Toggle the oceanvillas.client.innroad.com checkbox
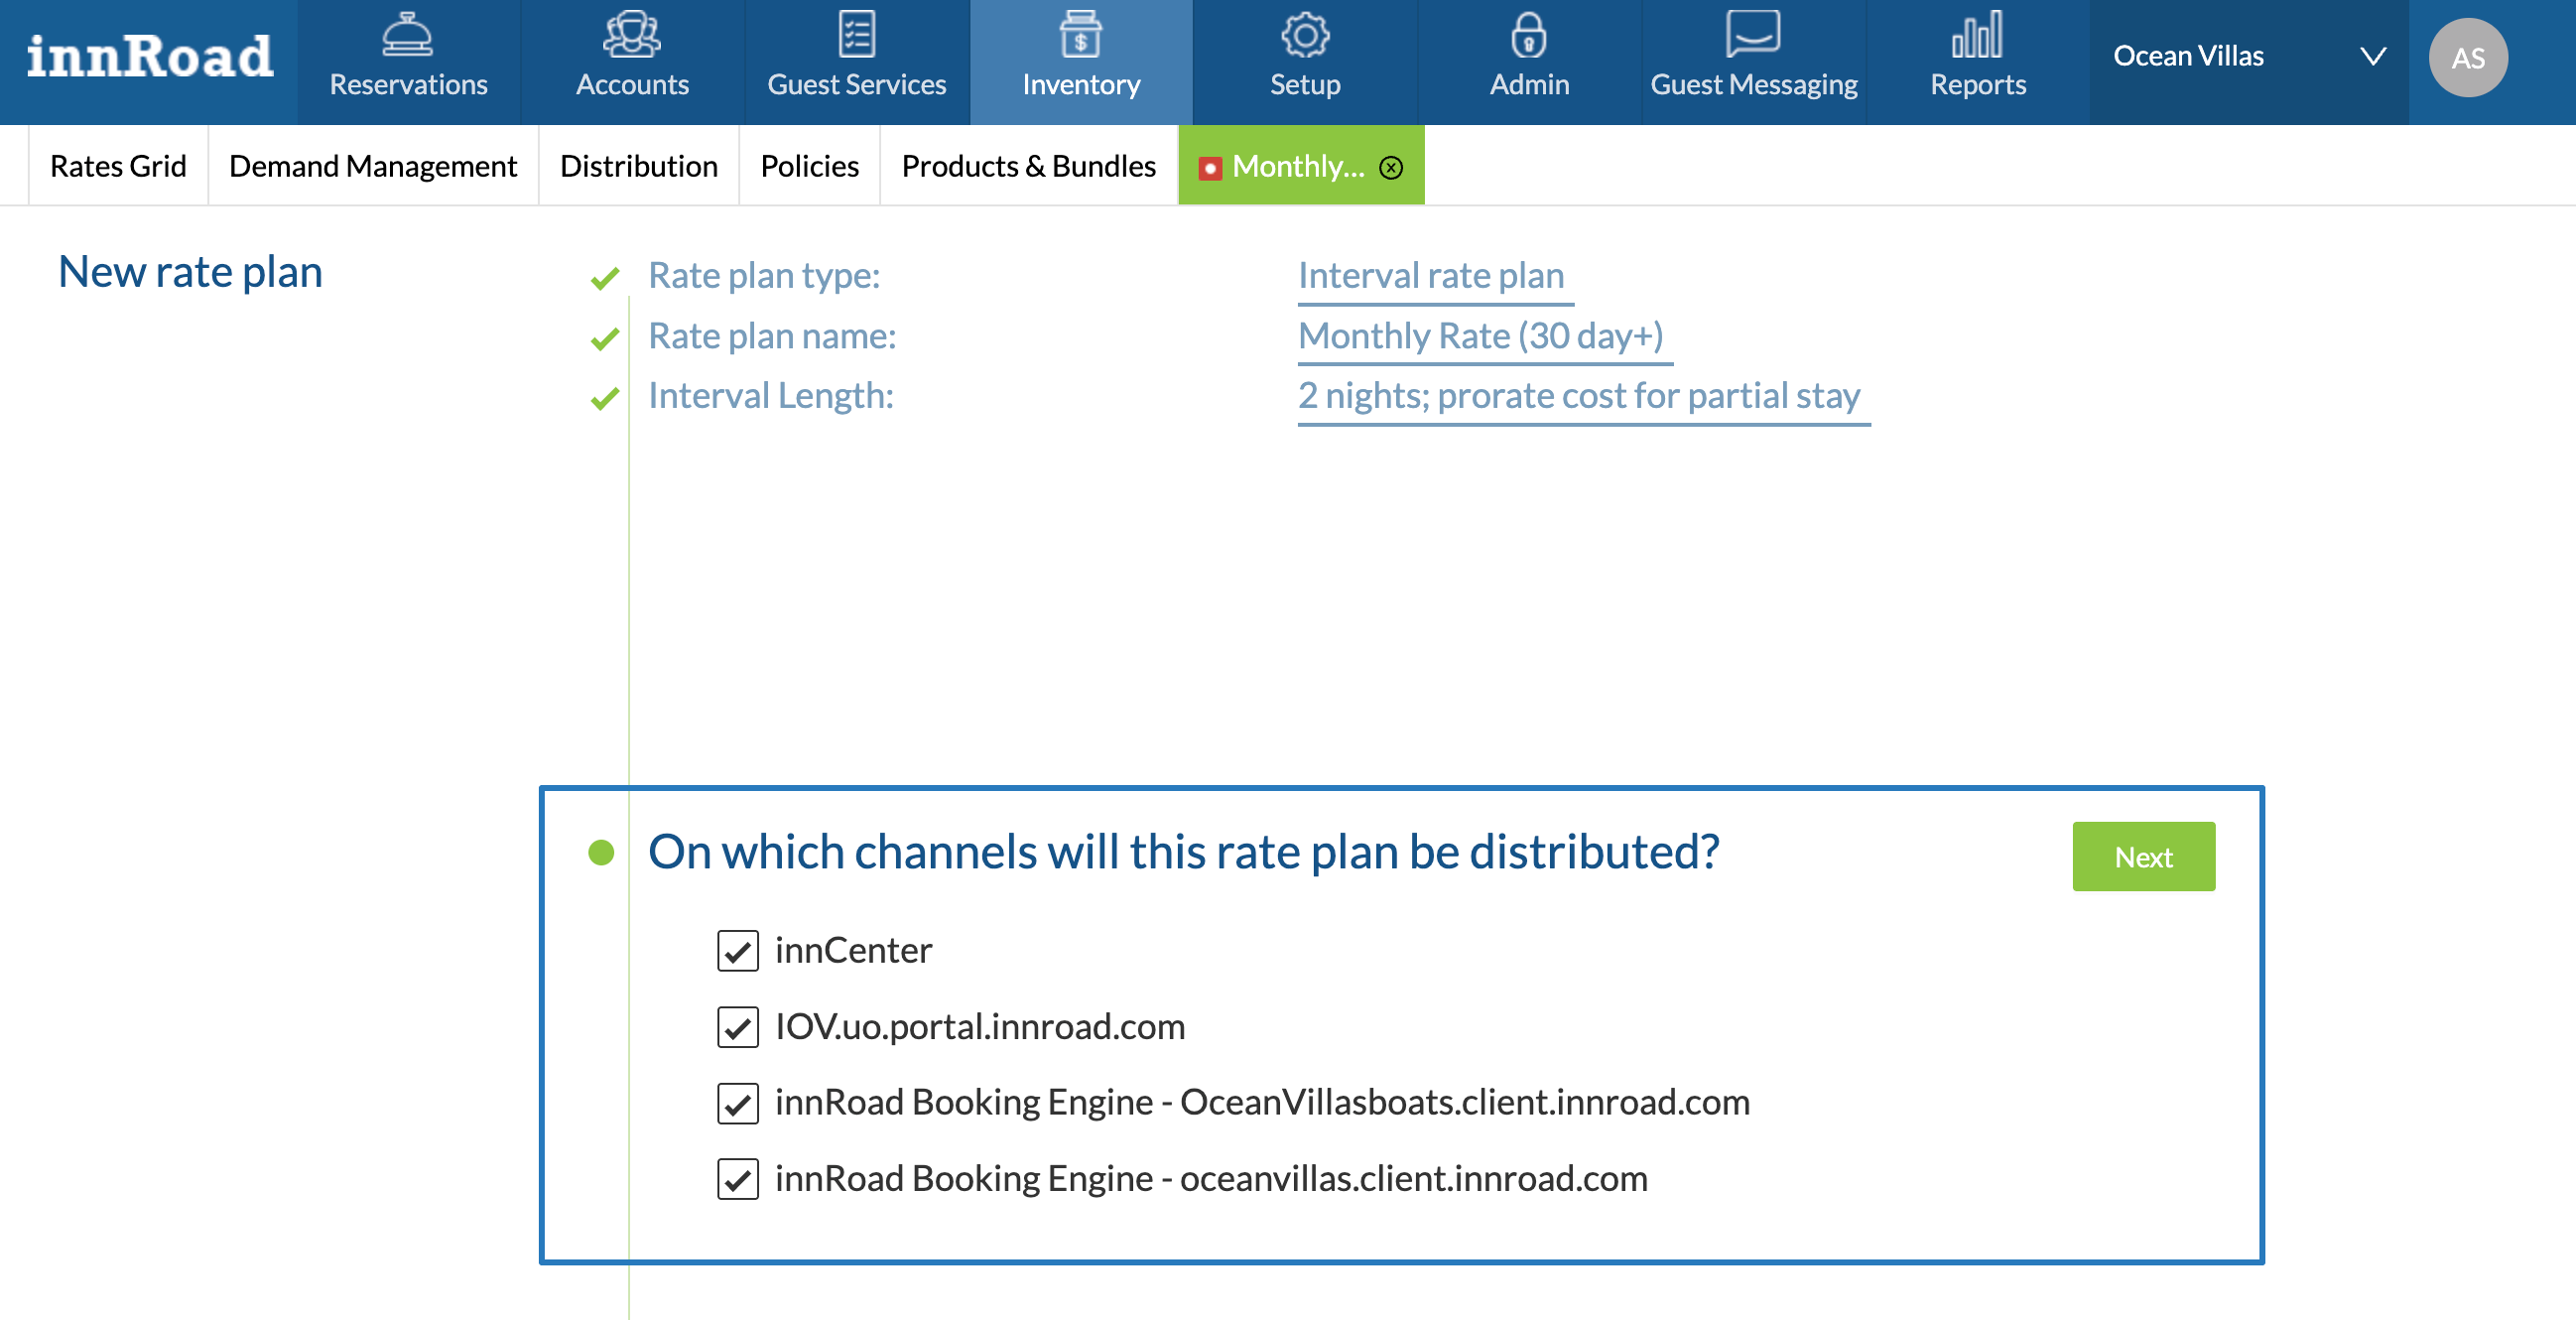This screenshot has width=2576, height=1320. pos(737,1179)
